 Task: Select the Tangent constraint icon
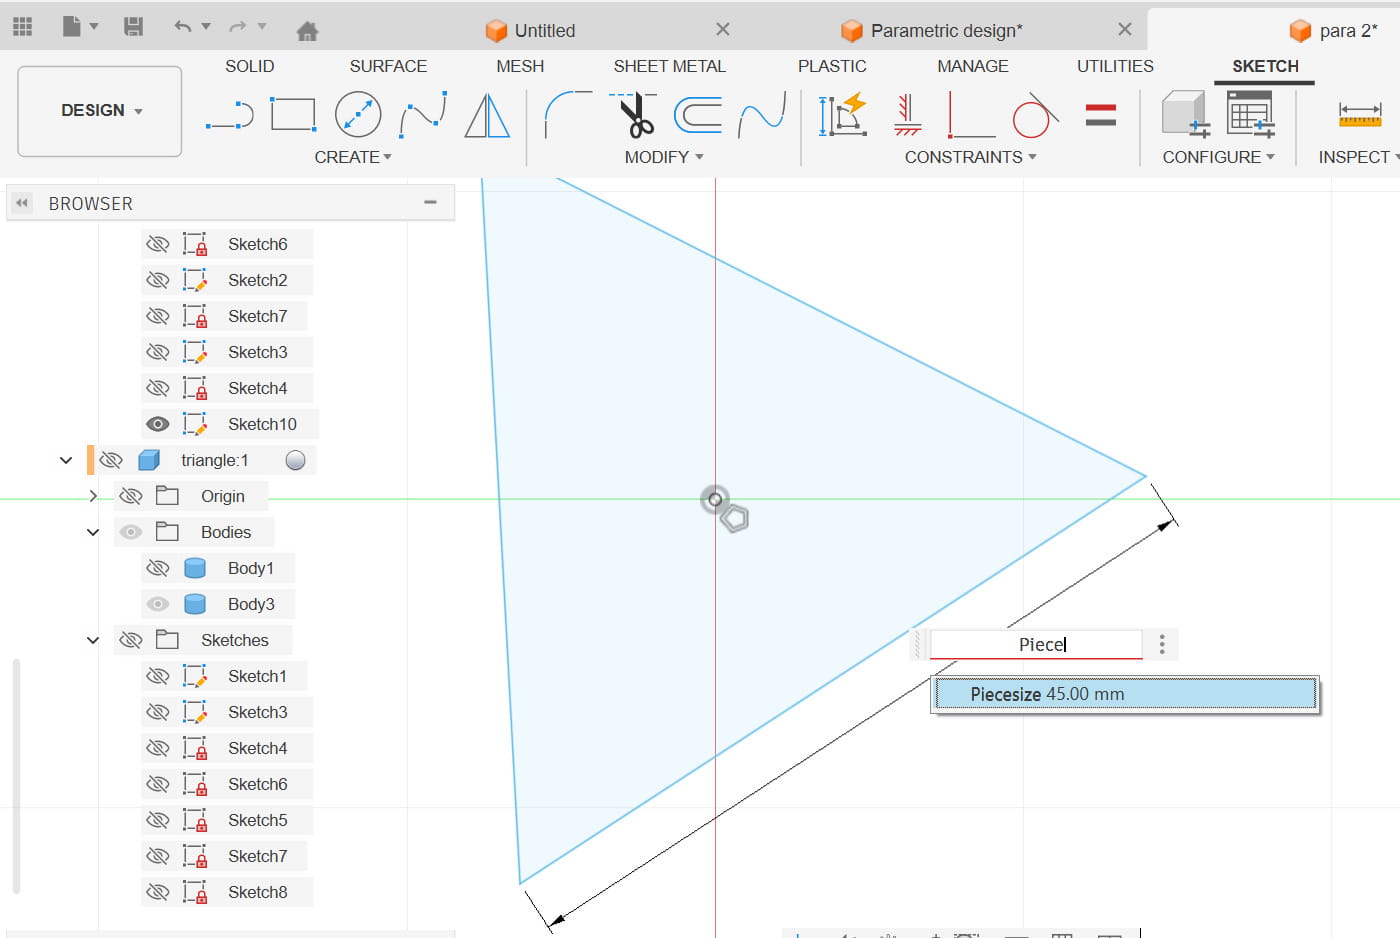click(x=1035, y=115)
